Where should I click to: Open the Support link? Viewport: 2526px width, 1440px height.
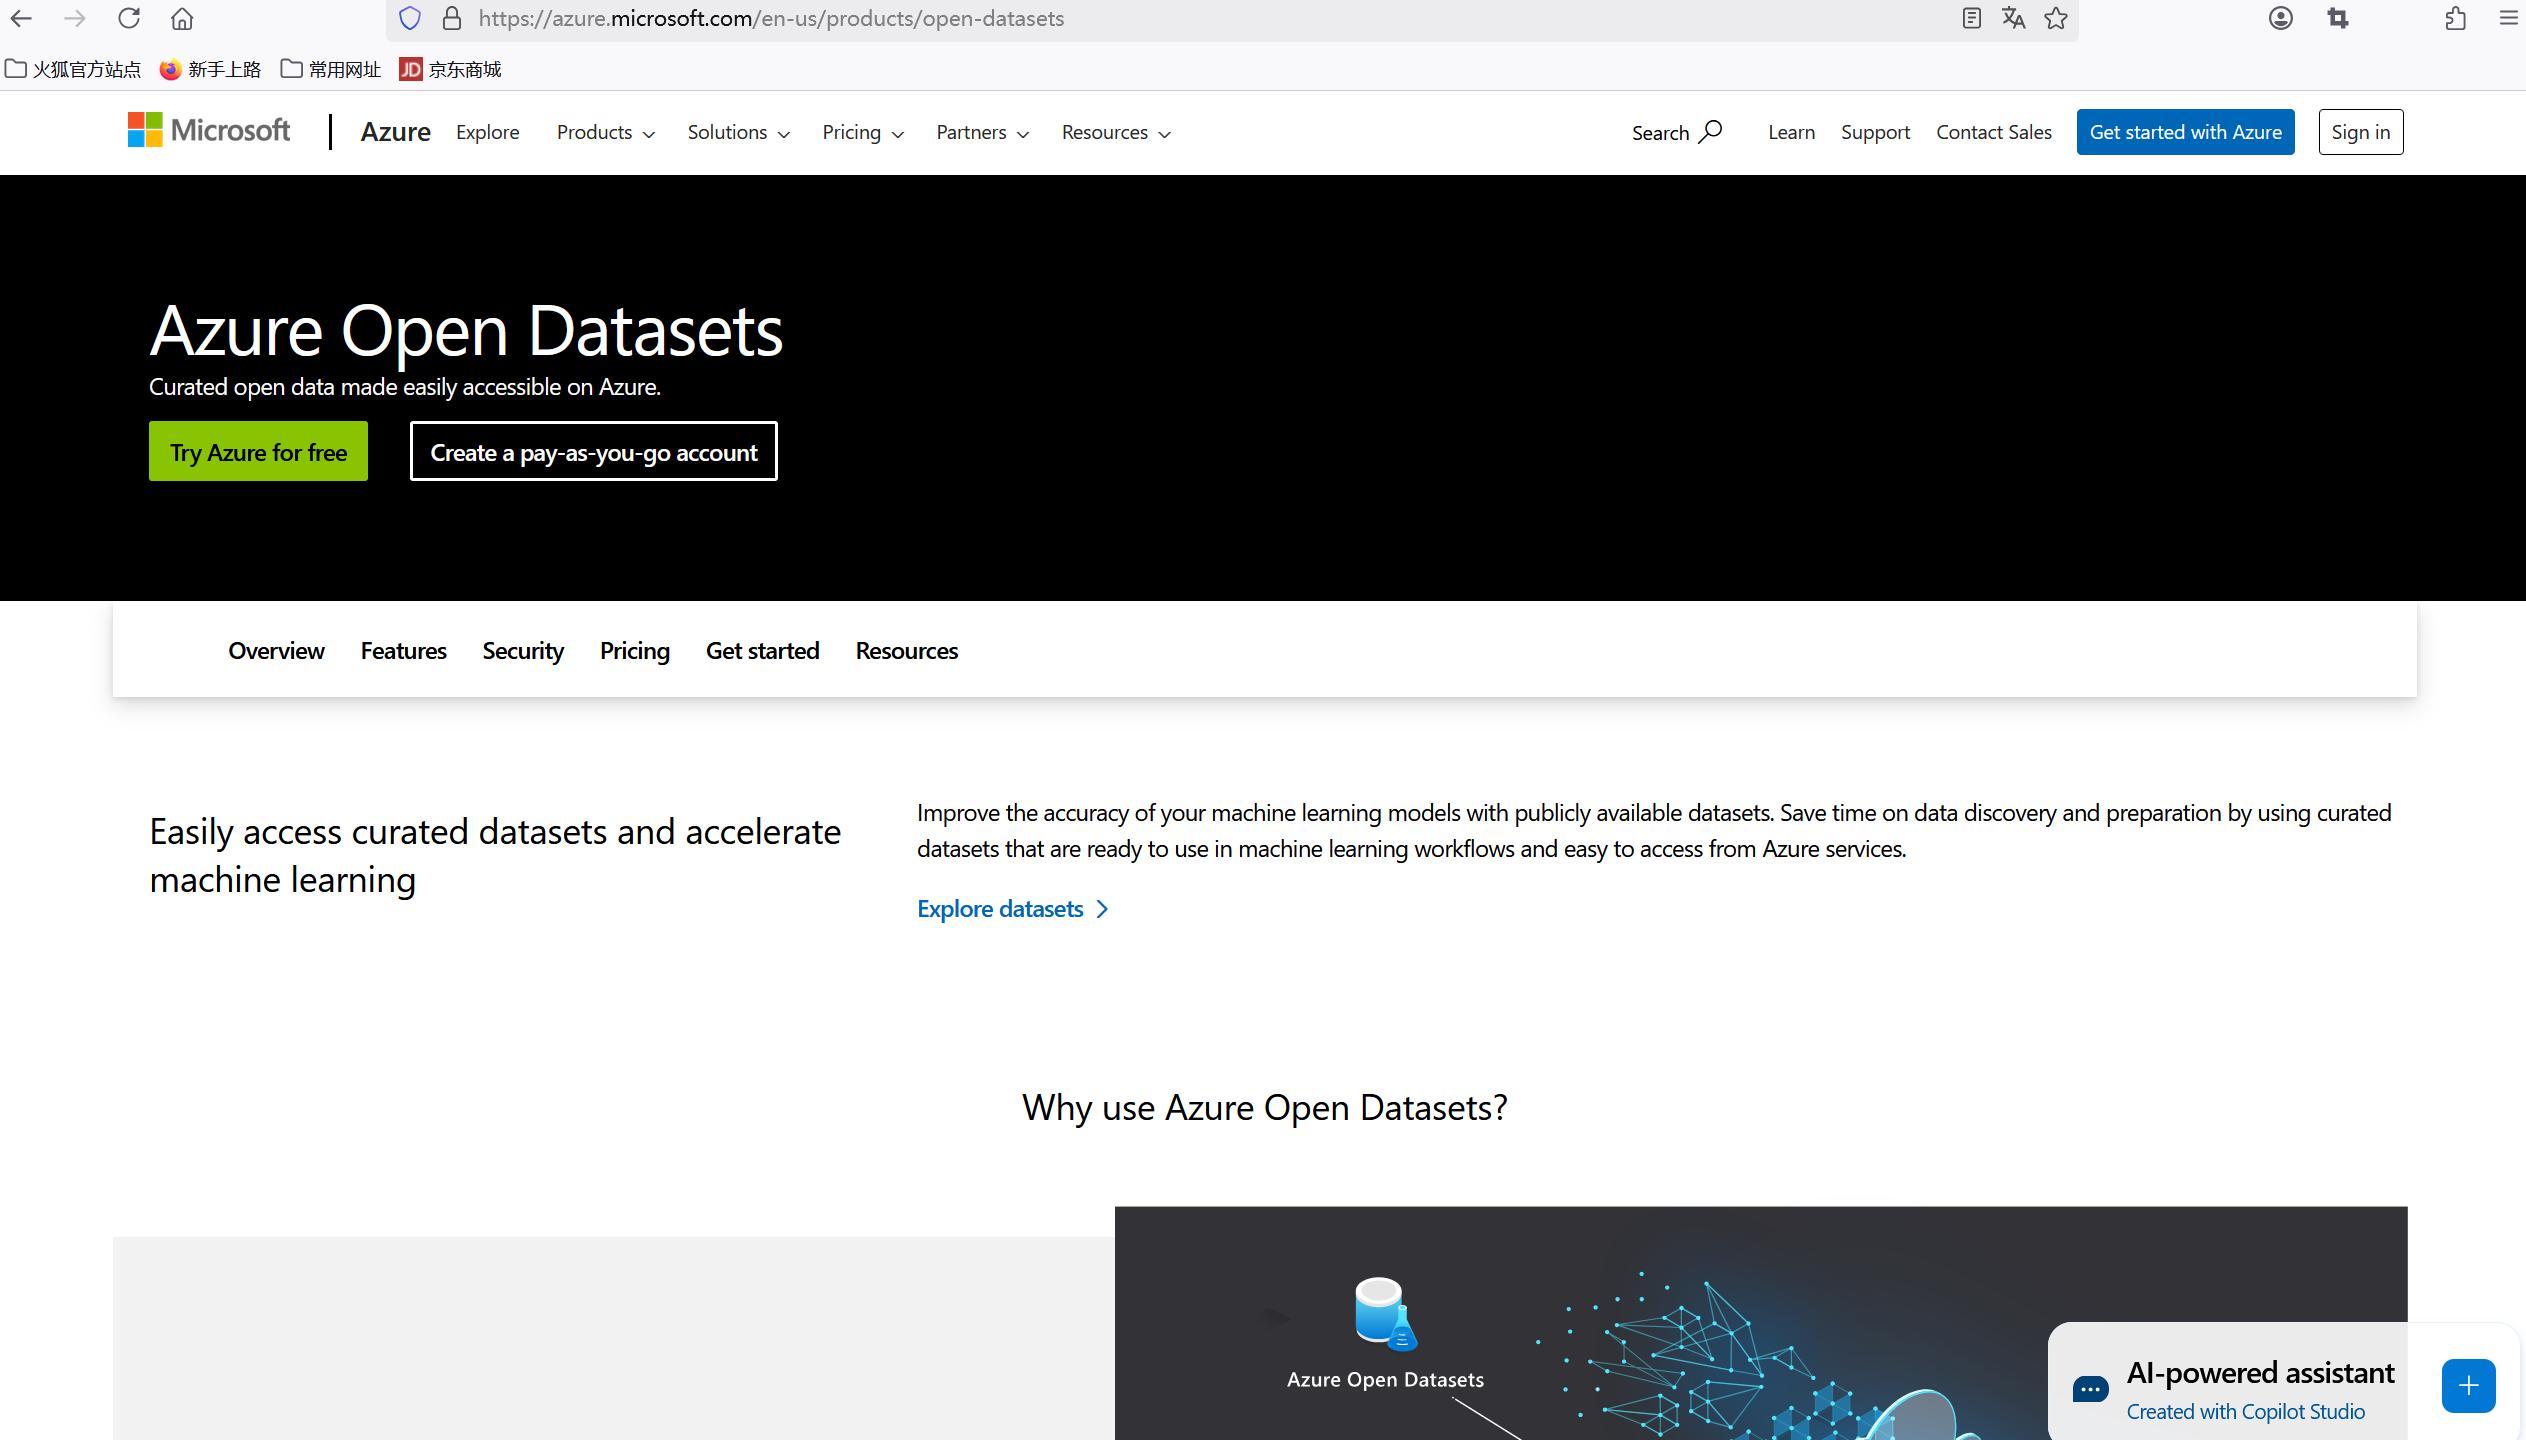pyautogui.click(x=1875, y=132)
